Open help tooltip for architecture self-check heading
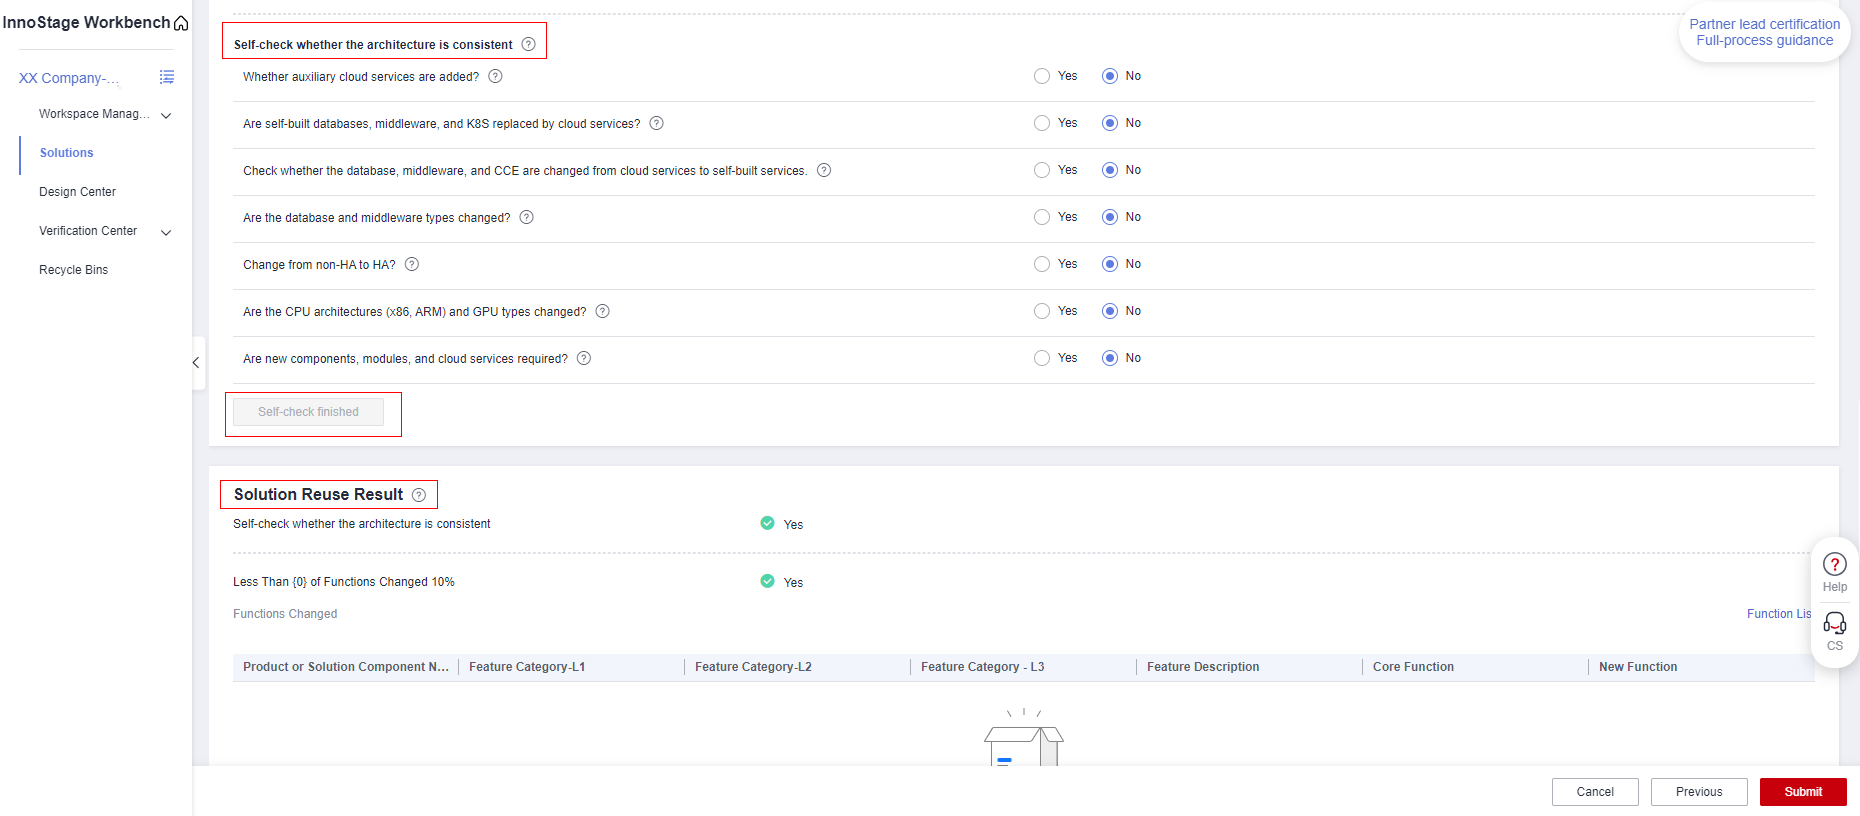1860x816 pixels. coord(529,44)
